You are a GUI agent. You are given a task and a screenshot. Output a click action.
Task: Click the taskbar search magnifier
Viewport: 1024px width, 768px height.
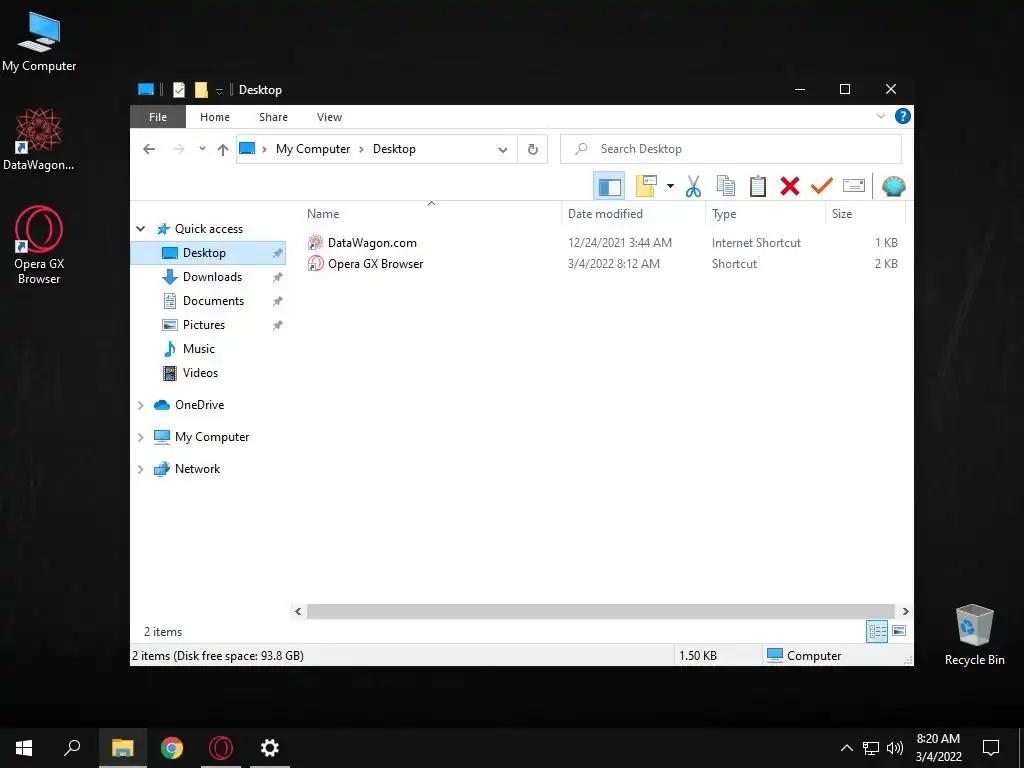click(72, 748)
